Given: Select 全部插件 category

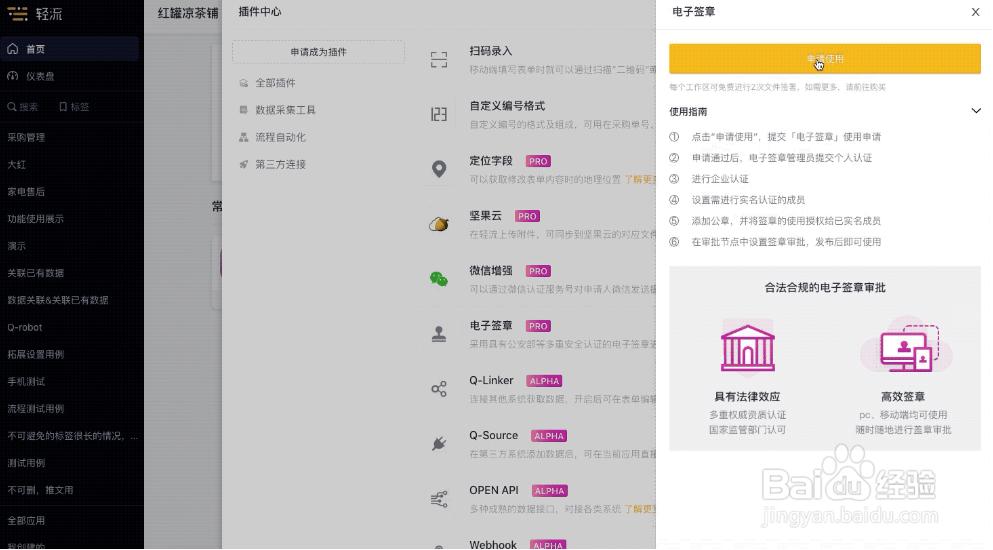Looking at the screenshot, I should point(275,83).
